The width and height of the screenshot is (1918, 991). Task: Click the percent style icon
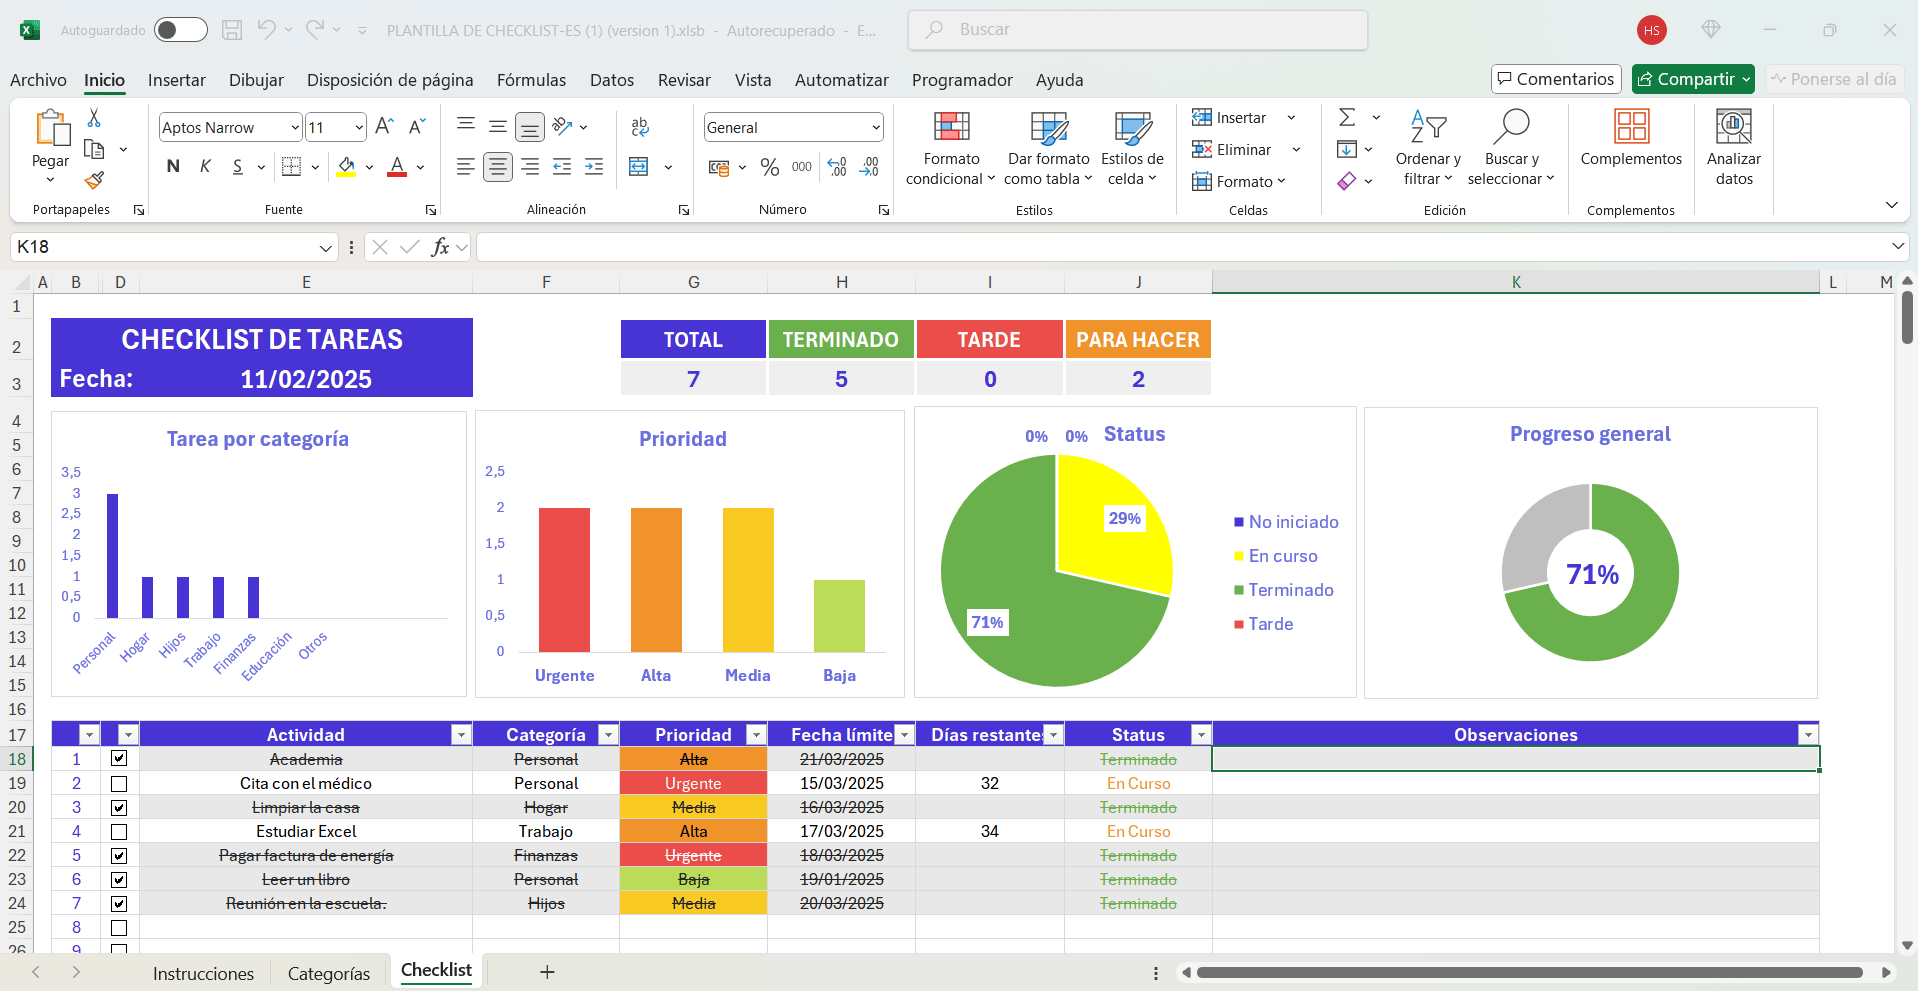point(769,167)
